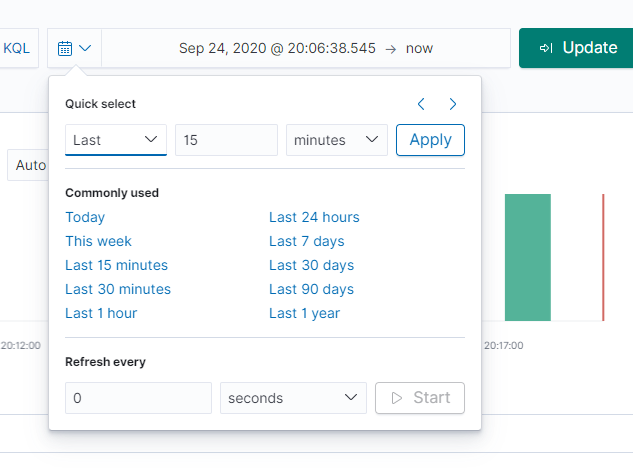Open the seconds refresh unit dropdown
Image resolution: width=633 pixels, height=475 pixels.
[293, 398]
